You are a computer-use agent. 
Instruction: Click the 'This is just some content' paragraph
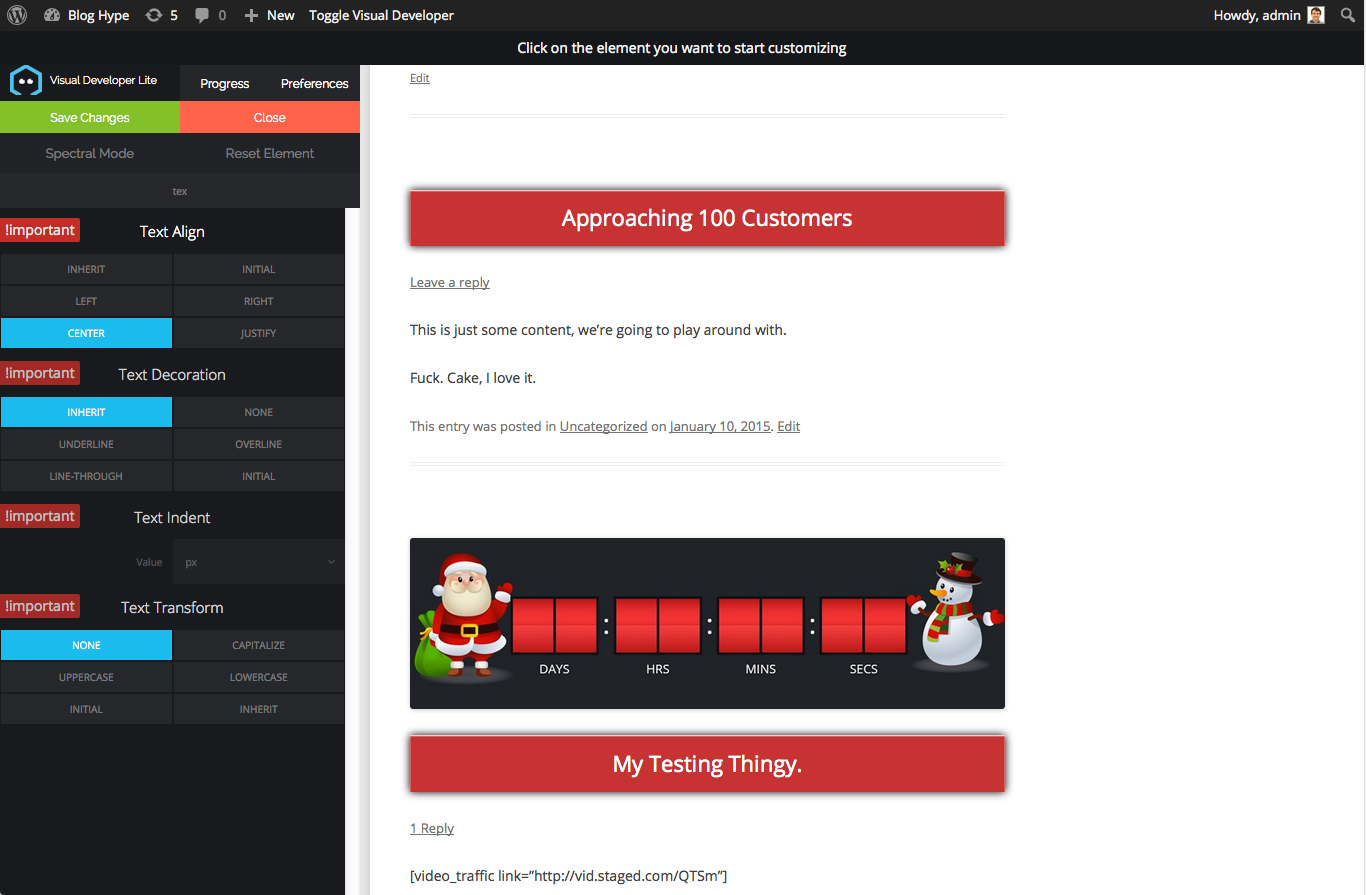click(598, 330)
